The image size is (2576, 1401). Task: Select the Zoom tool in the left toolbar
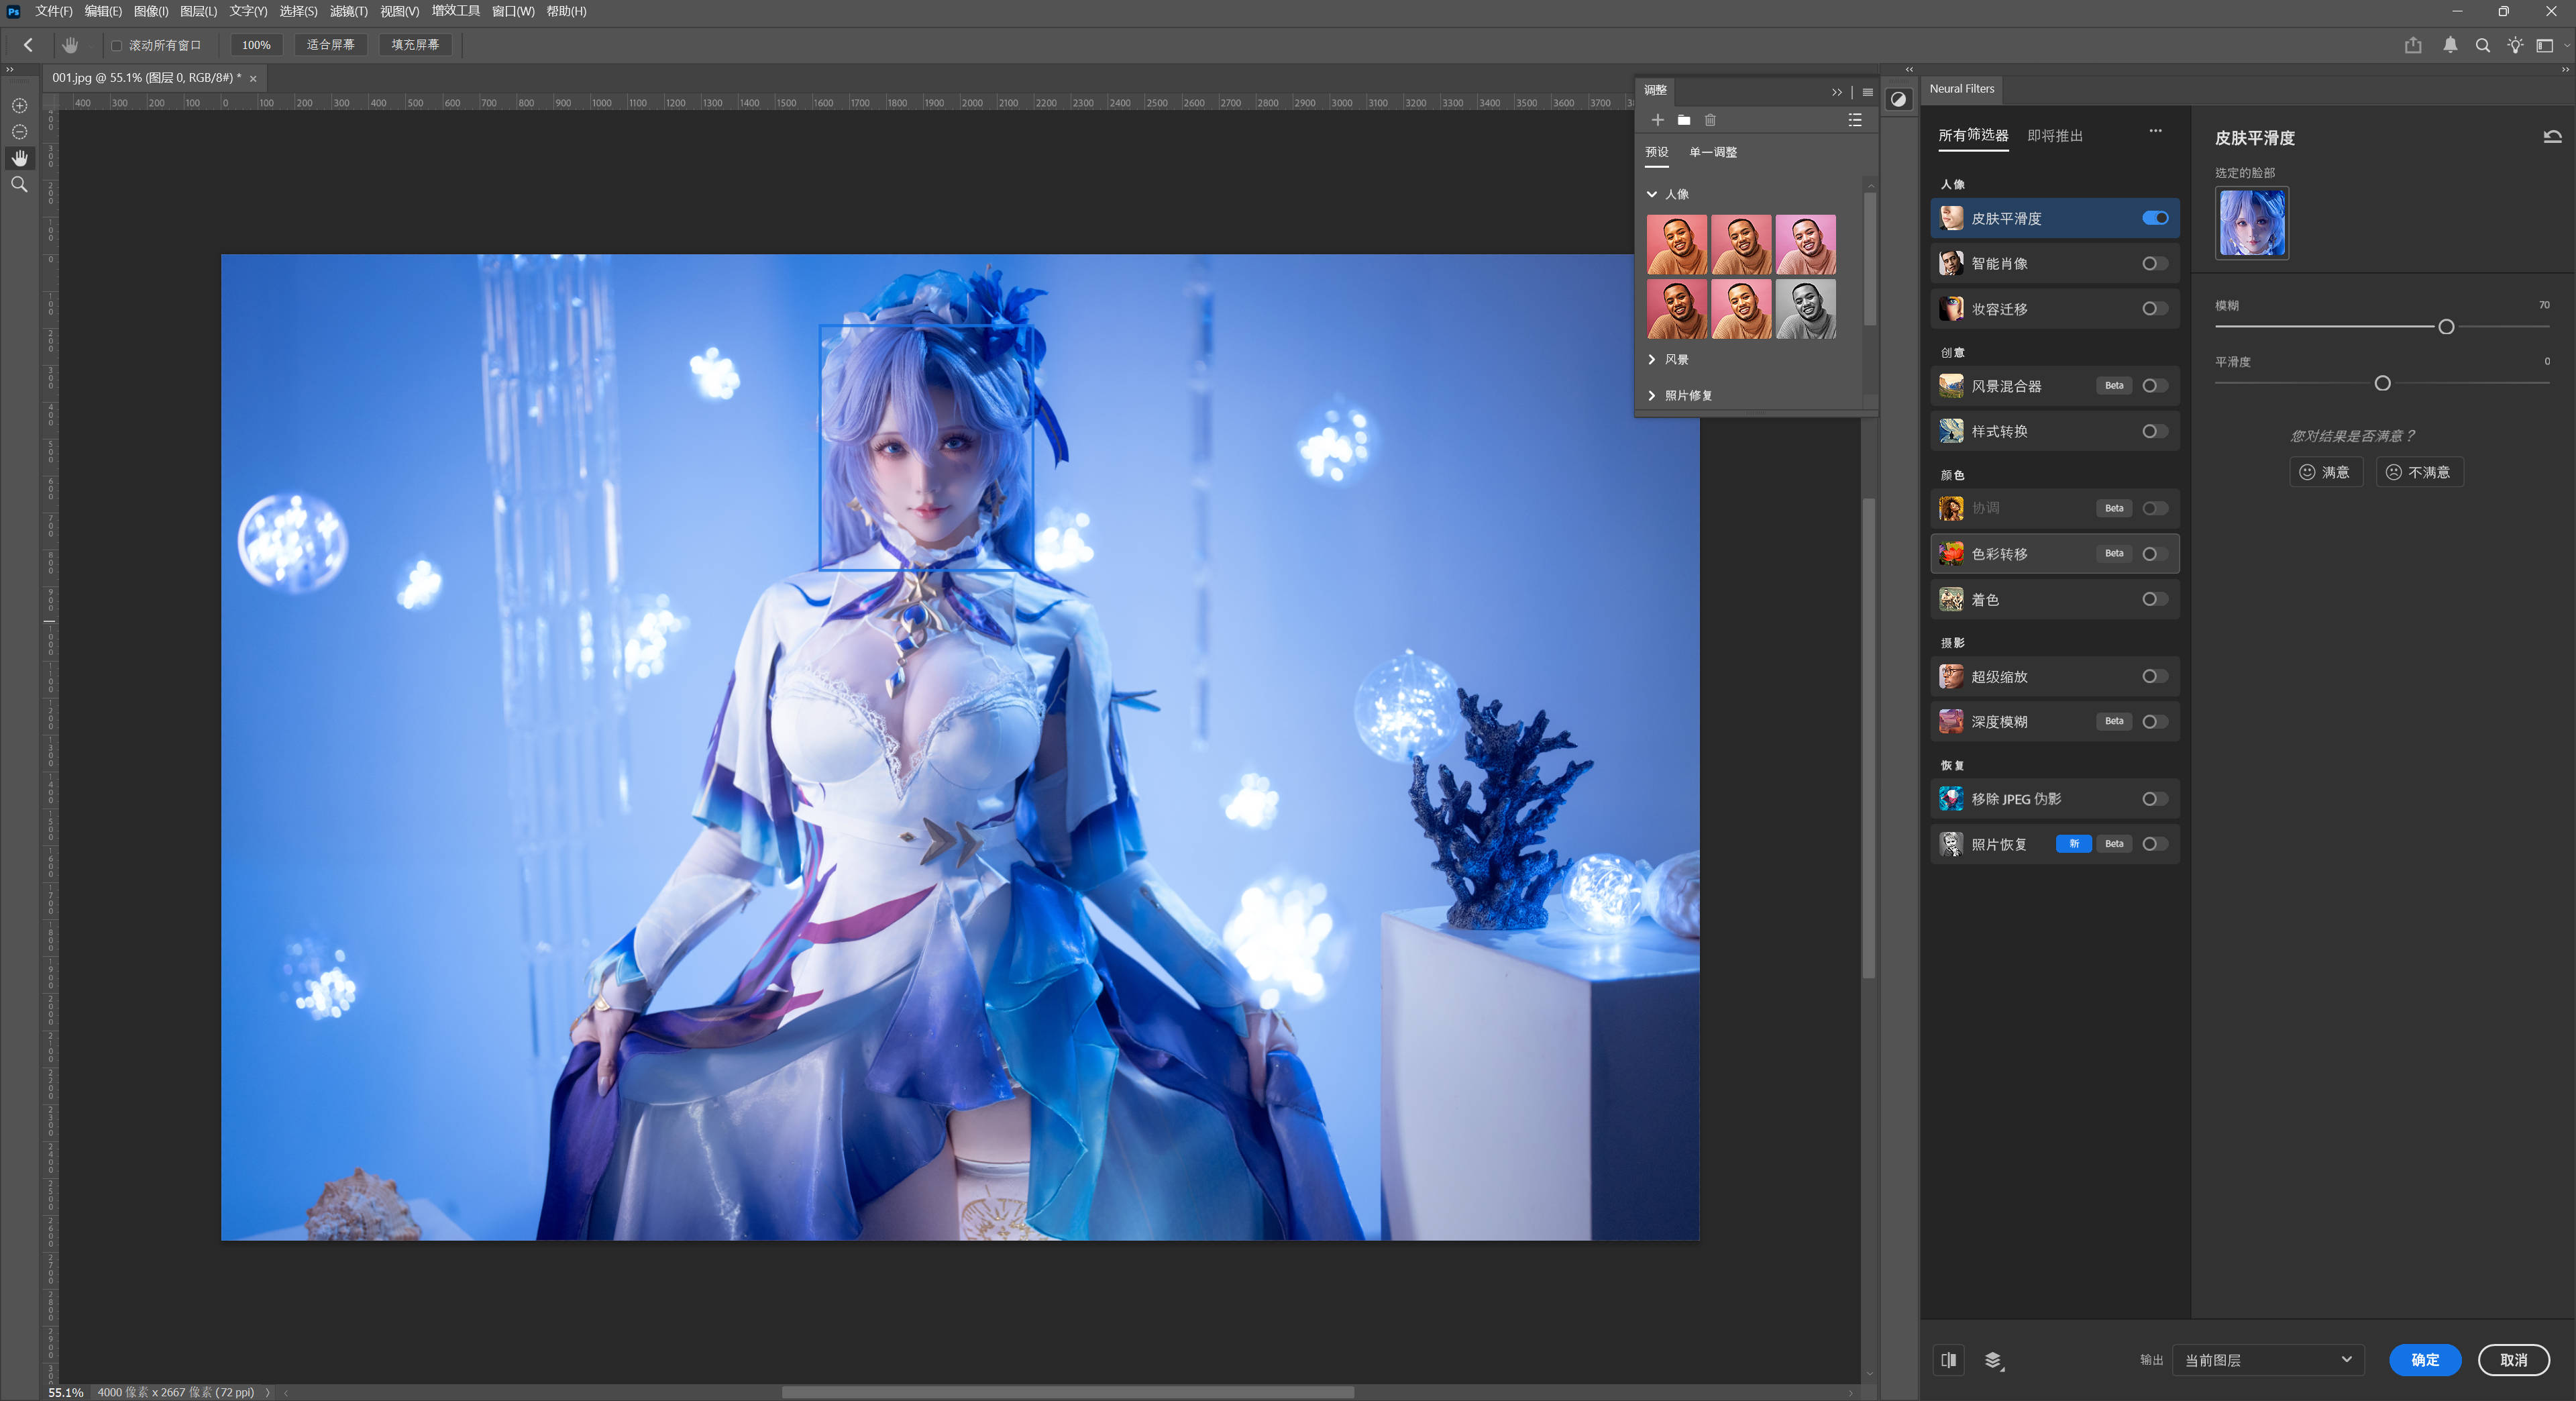(x=19, y=185)
